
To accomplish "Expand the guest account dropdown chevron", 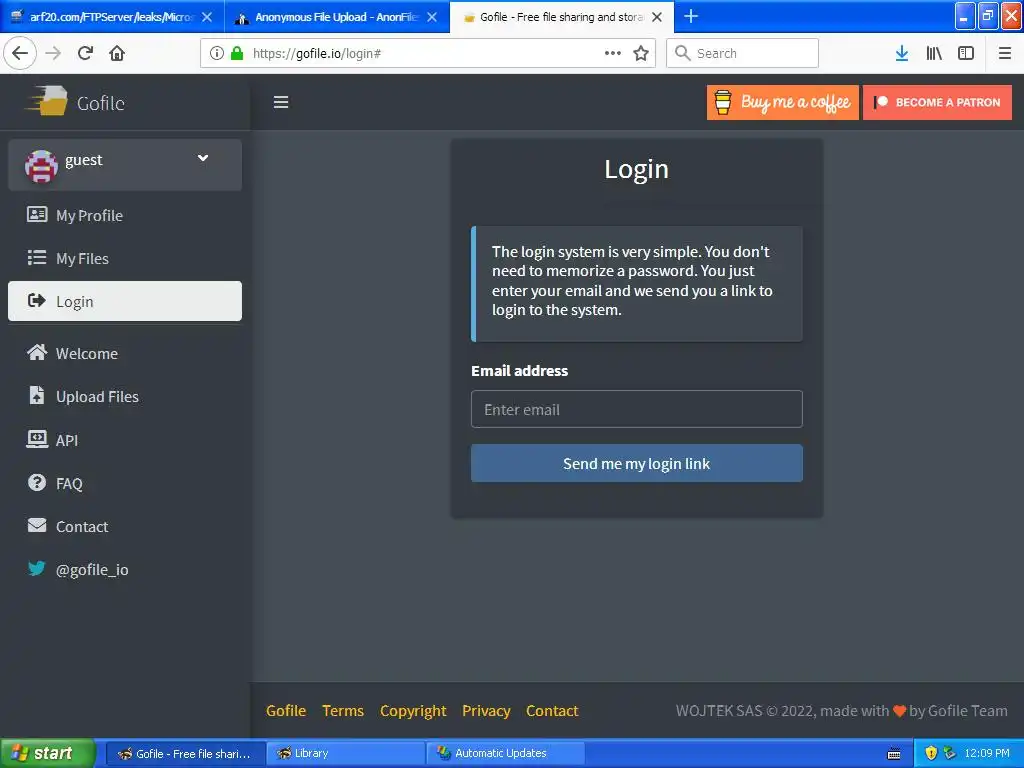I will coord(203,158).
